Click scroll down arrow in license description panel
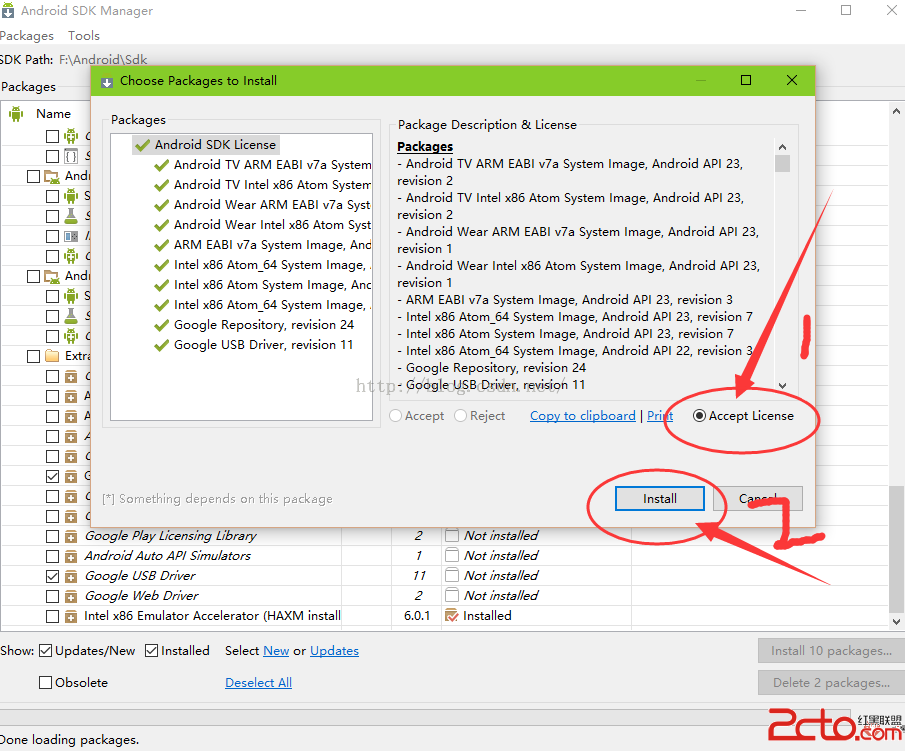This screenshot has height=751, width=905. click(782, 386)
